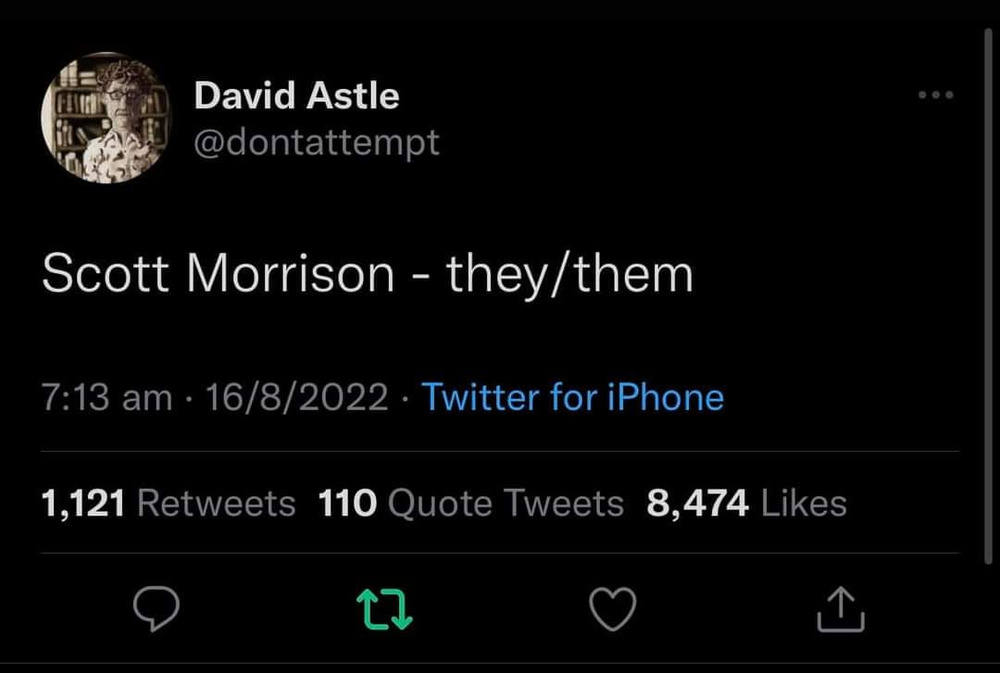Viewport: 1000px width, 673px height.
Task: Click the David Astle display name
Action: click(x=296, y=96)
